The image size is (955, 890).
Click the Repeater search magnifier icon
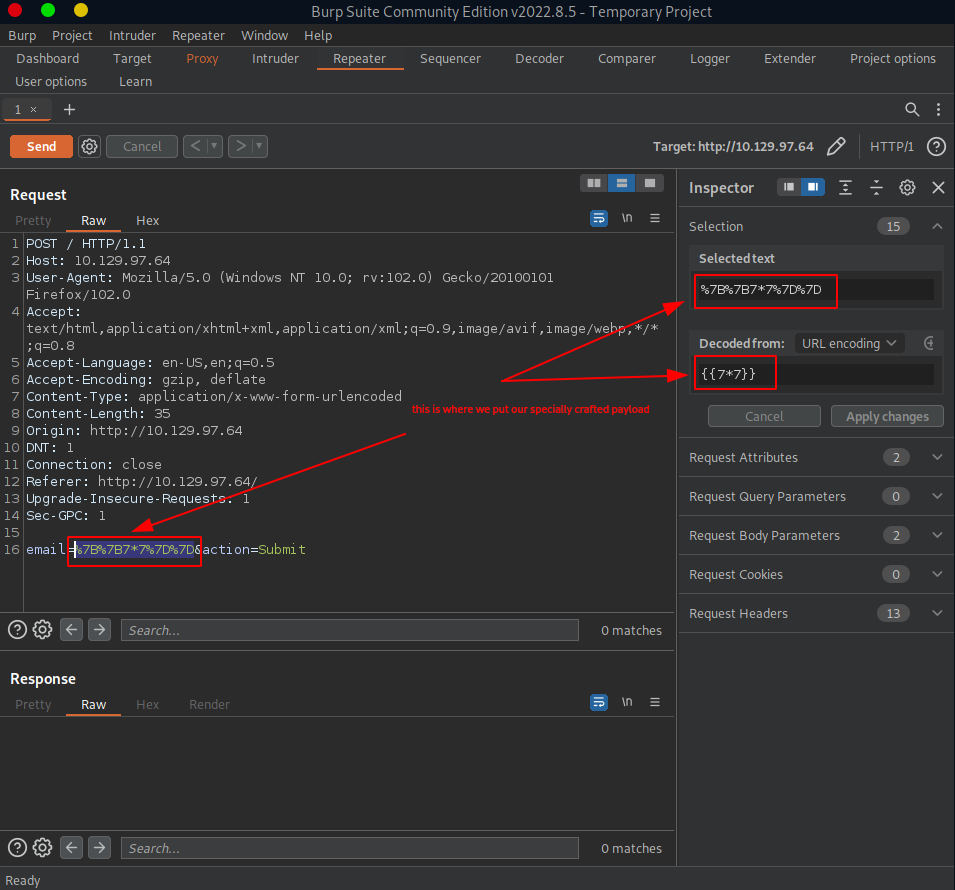click(912, 109)
